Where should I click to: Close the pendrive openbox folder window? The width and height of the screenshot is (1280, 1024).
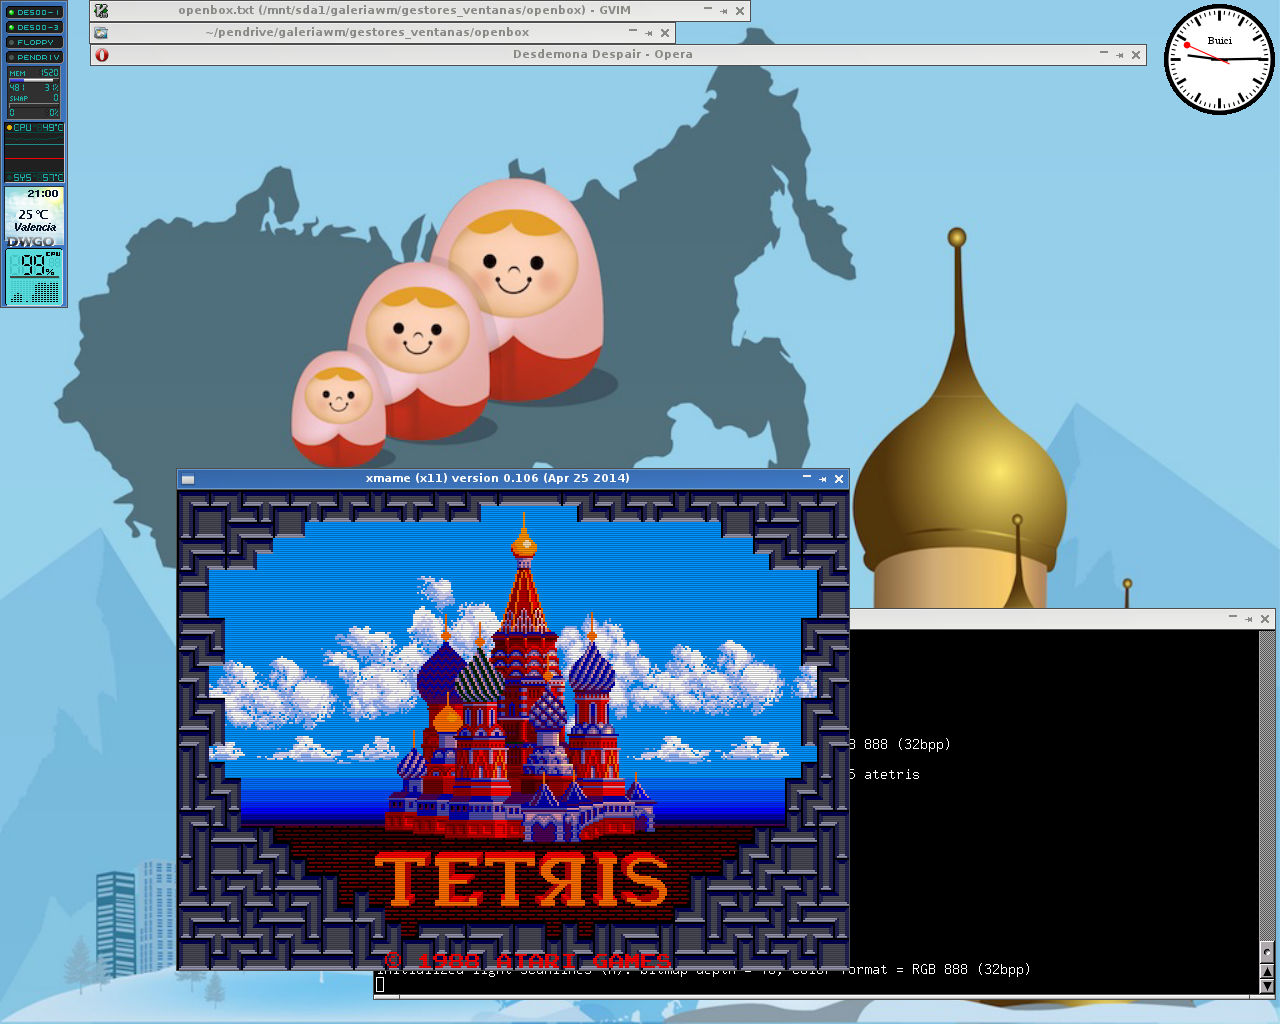[x=665, y=33]
